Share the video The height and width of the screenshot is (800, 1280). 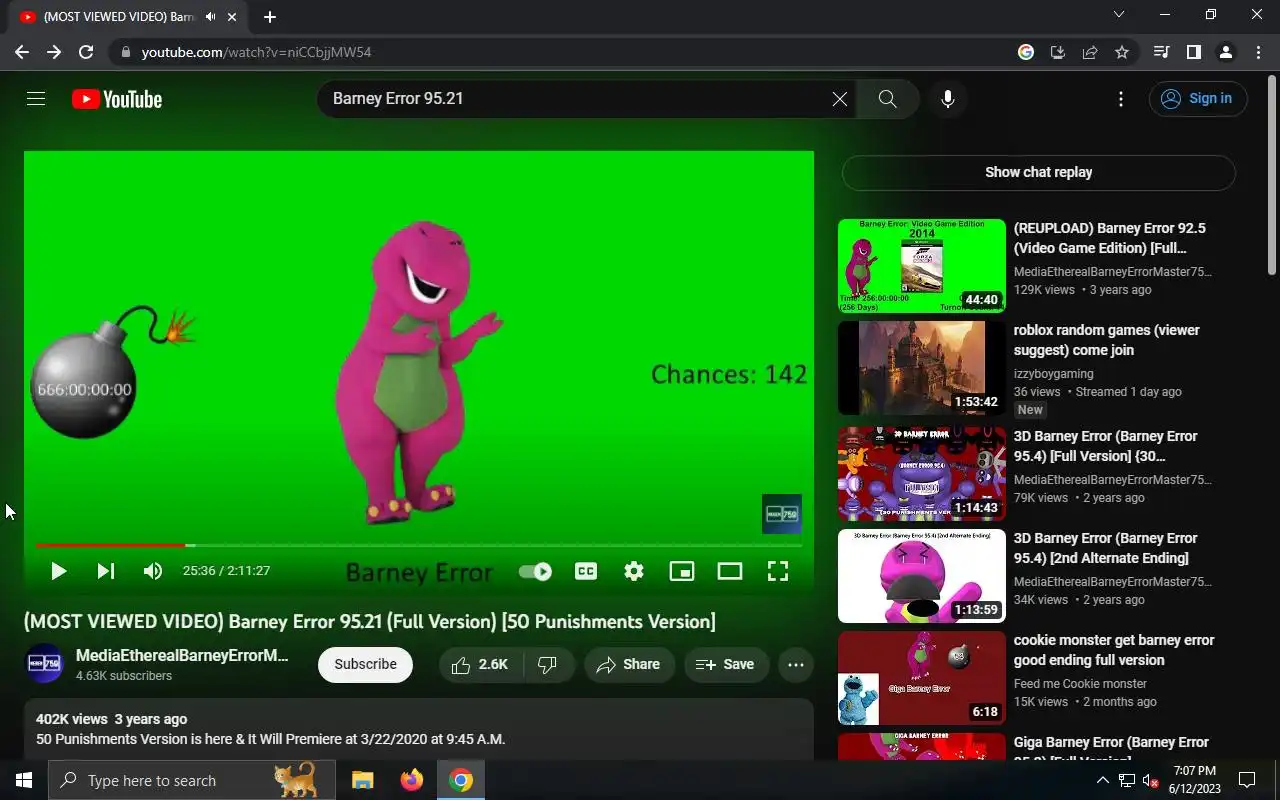(628, 664)
